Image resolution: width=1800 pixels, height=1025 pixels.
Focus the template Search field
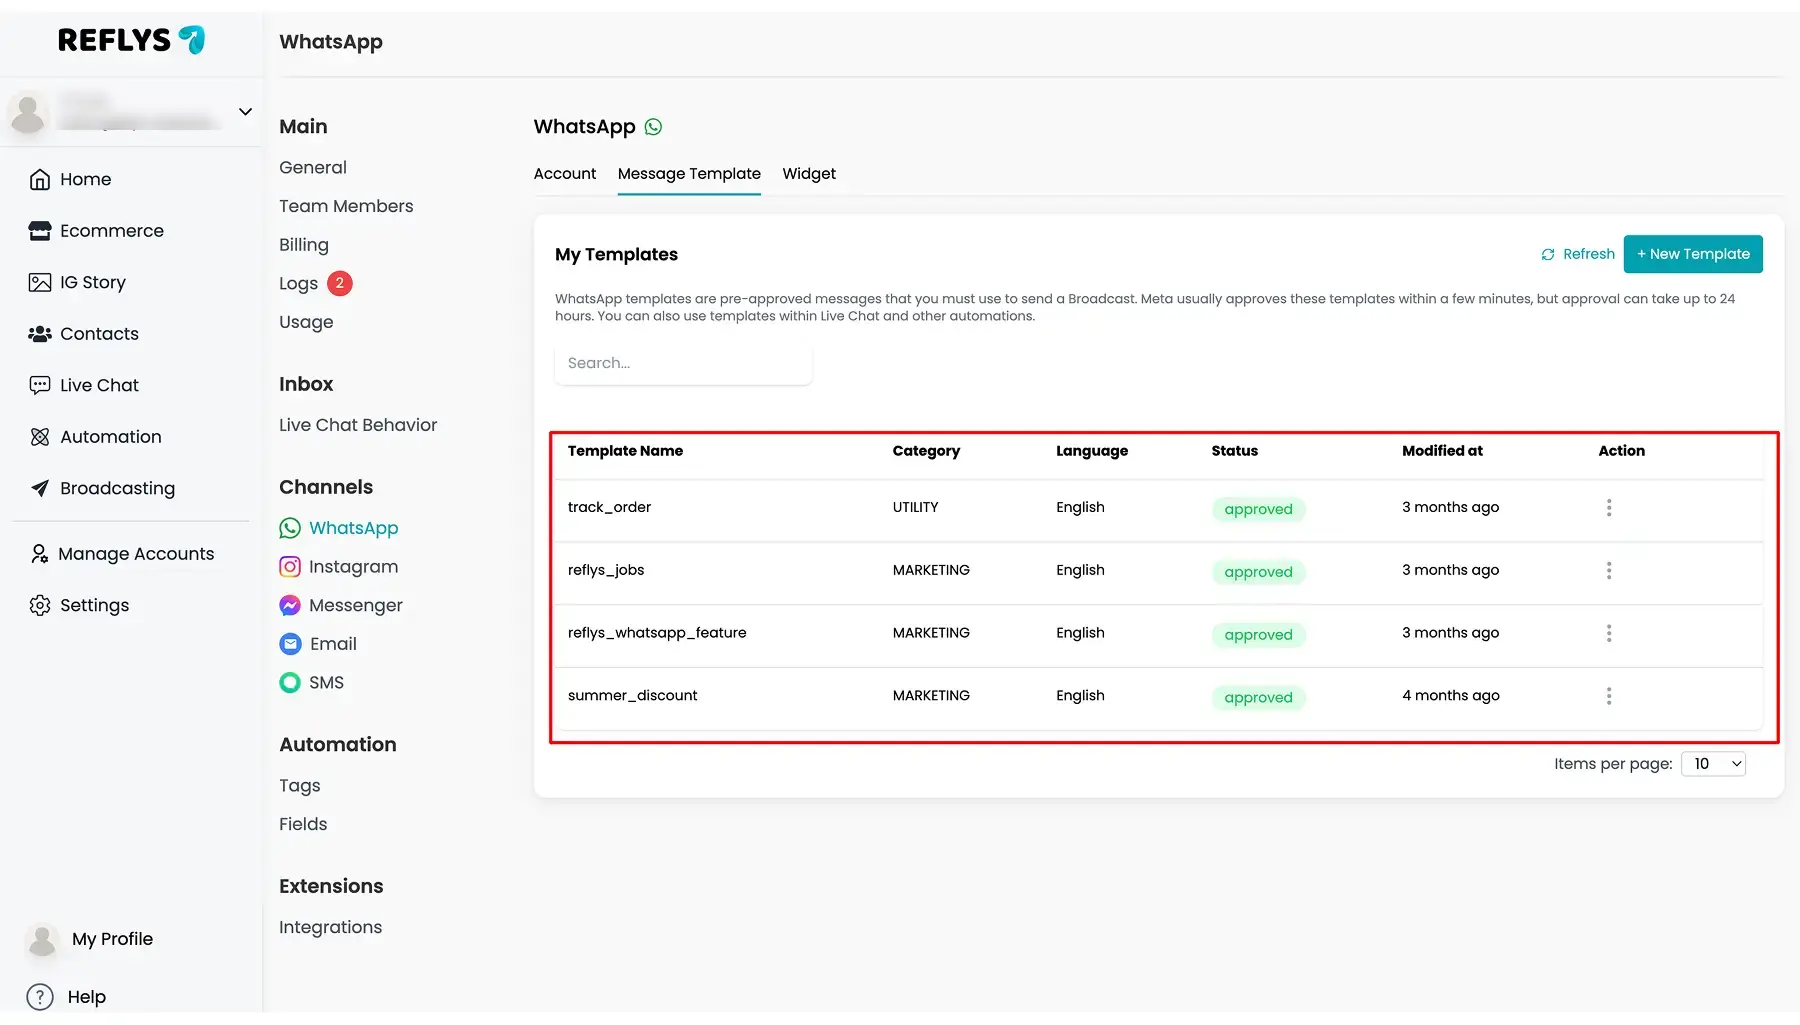[x=683, y=363]
